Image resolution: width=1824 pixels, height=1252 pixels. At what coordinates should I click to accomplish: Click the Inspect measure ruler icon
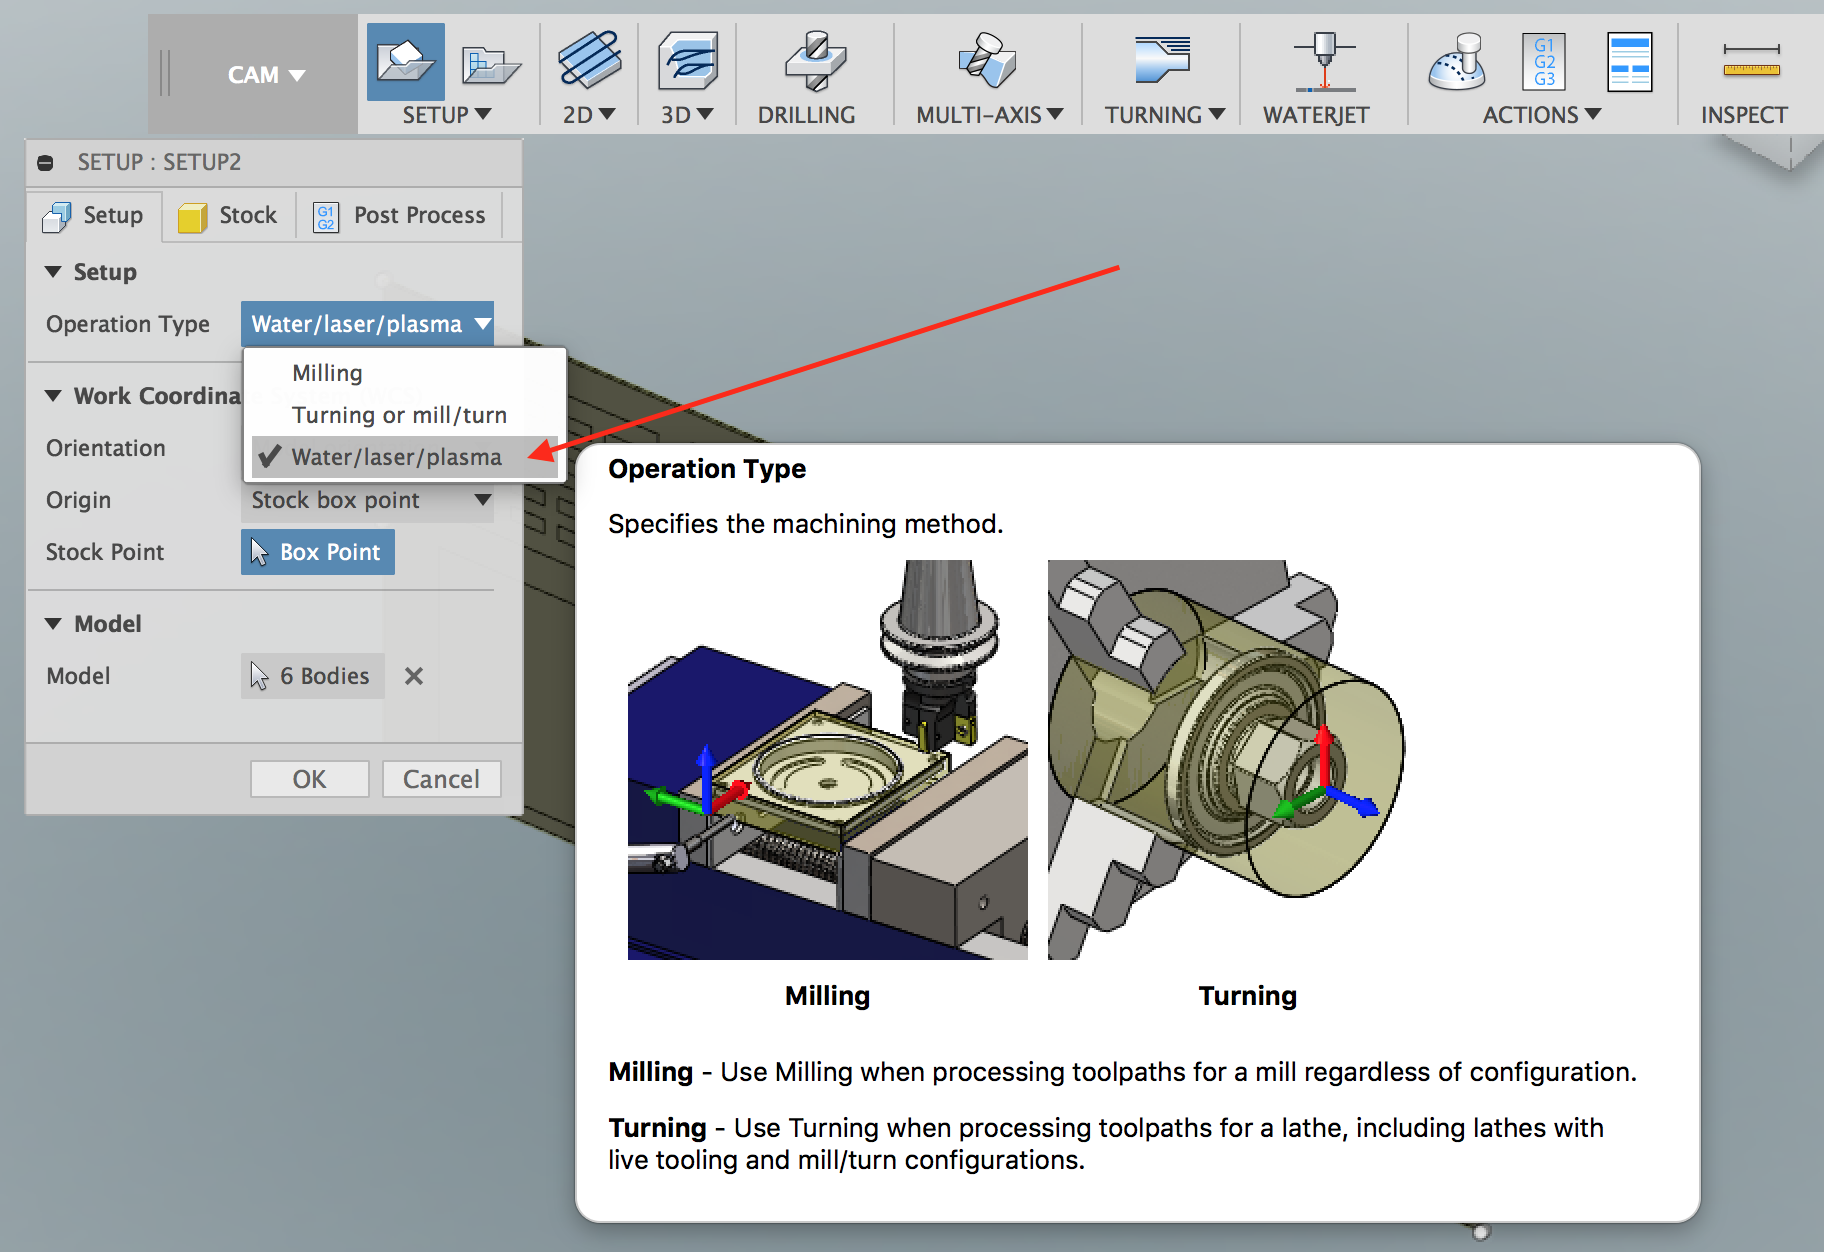(1751, 61)
